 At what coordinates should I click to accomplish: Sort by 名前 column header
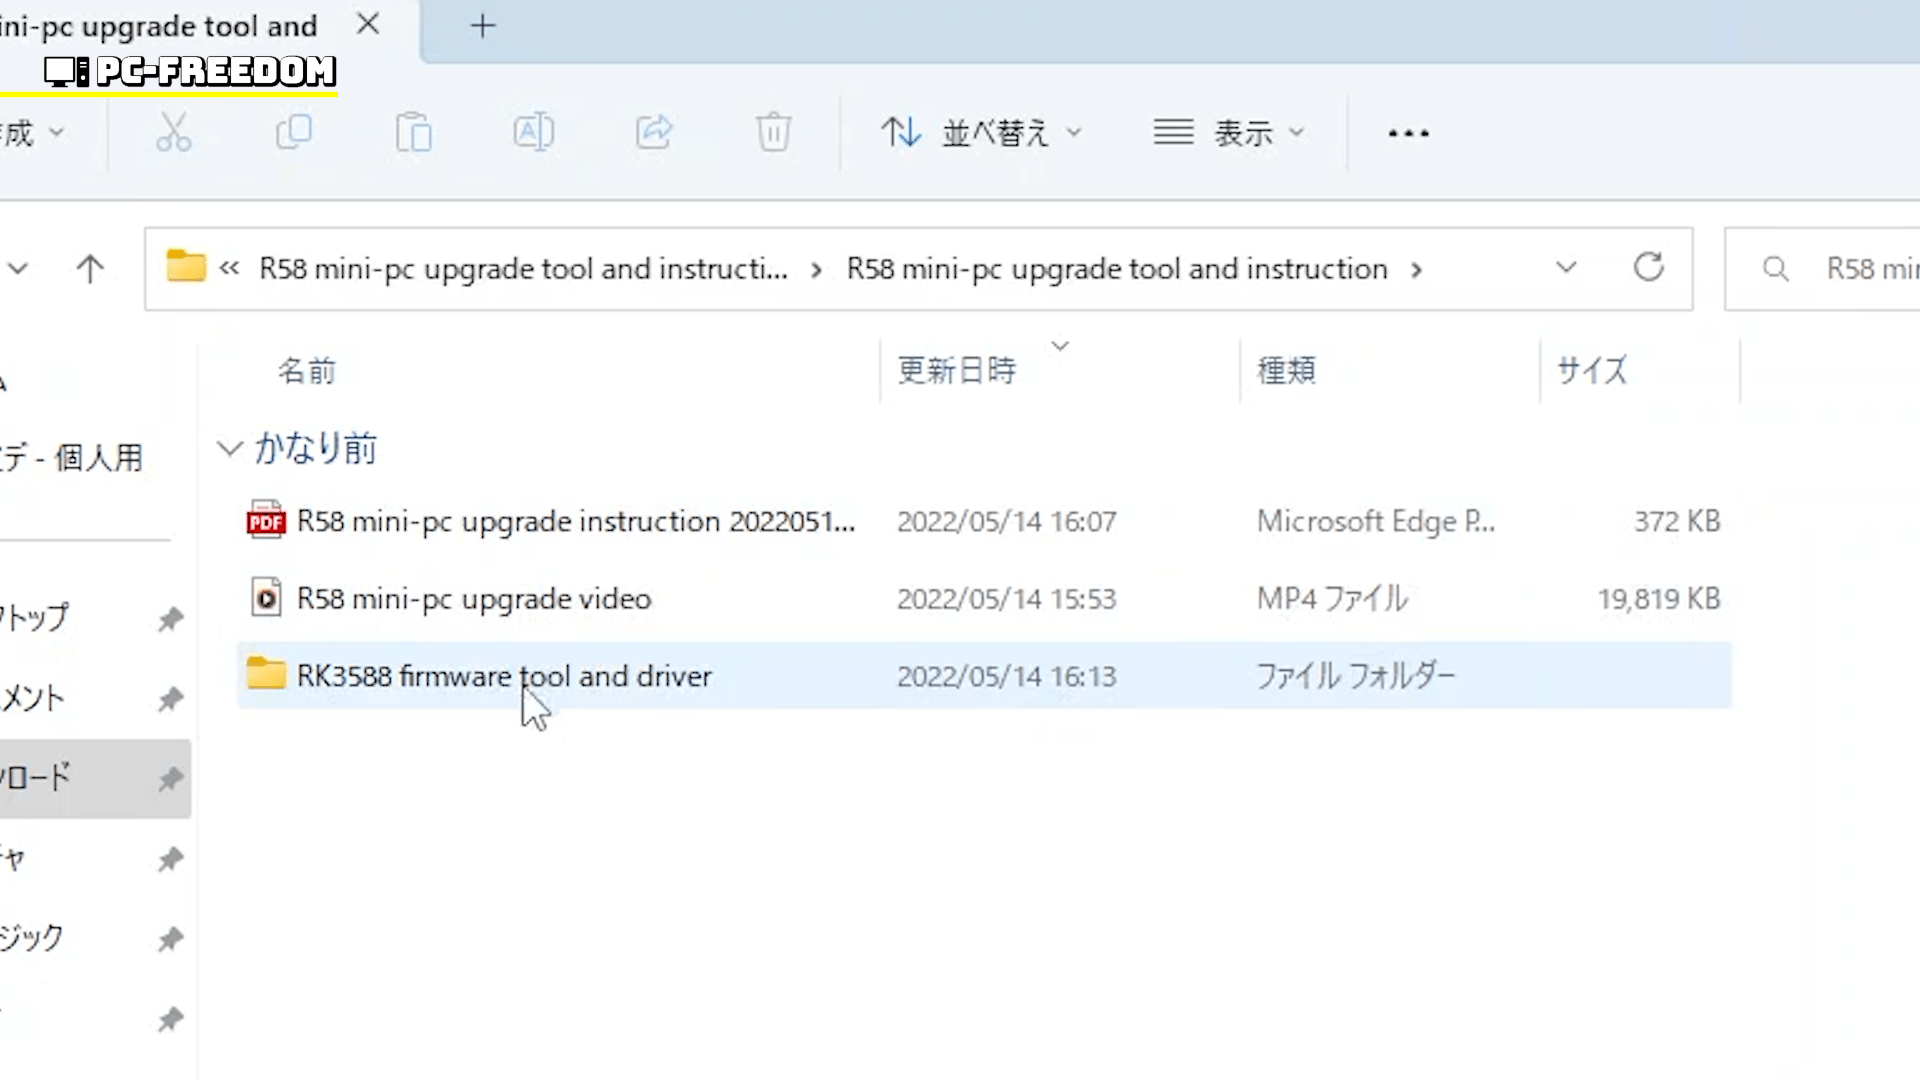307,371
